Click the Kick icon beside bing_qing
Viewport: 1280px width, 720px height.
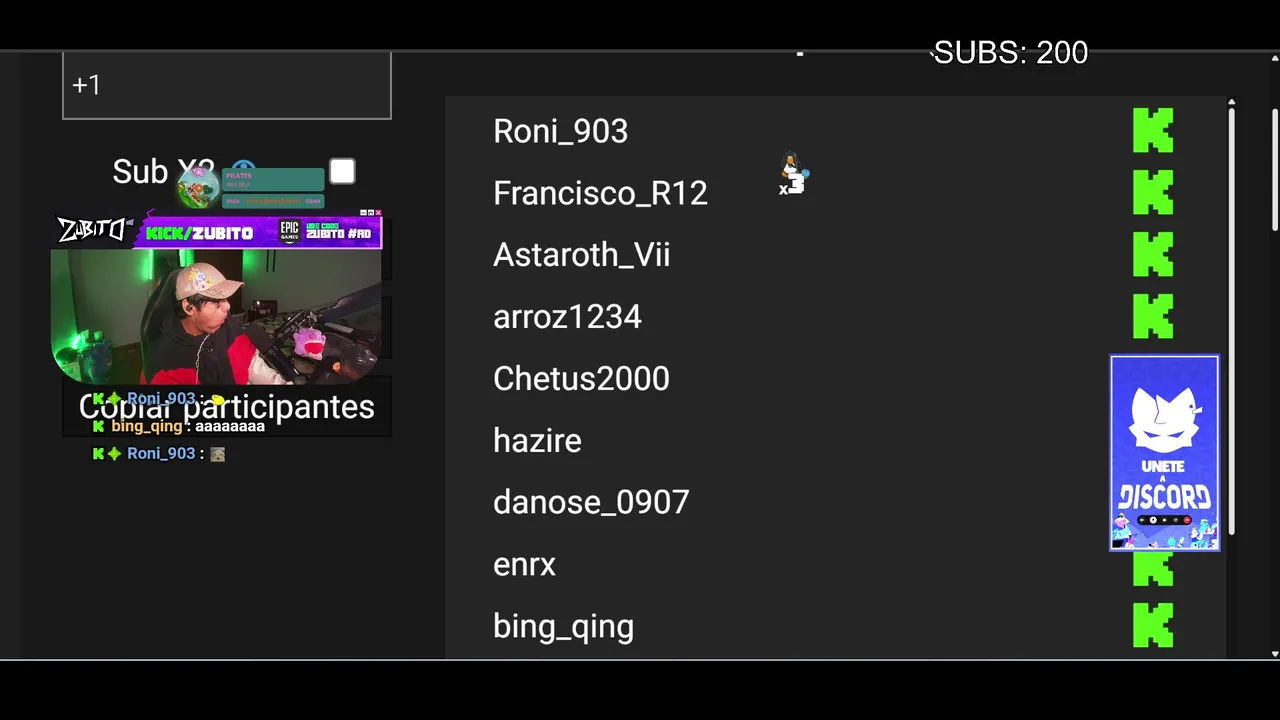pos(1153,626)
